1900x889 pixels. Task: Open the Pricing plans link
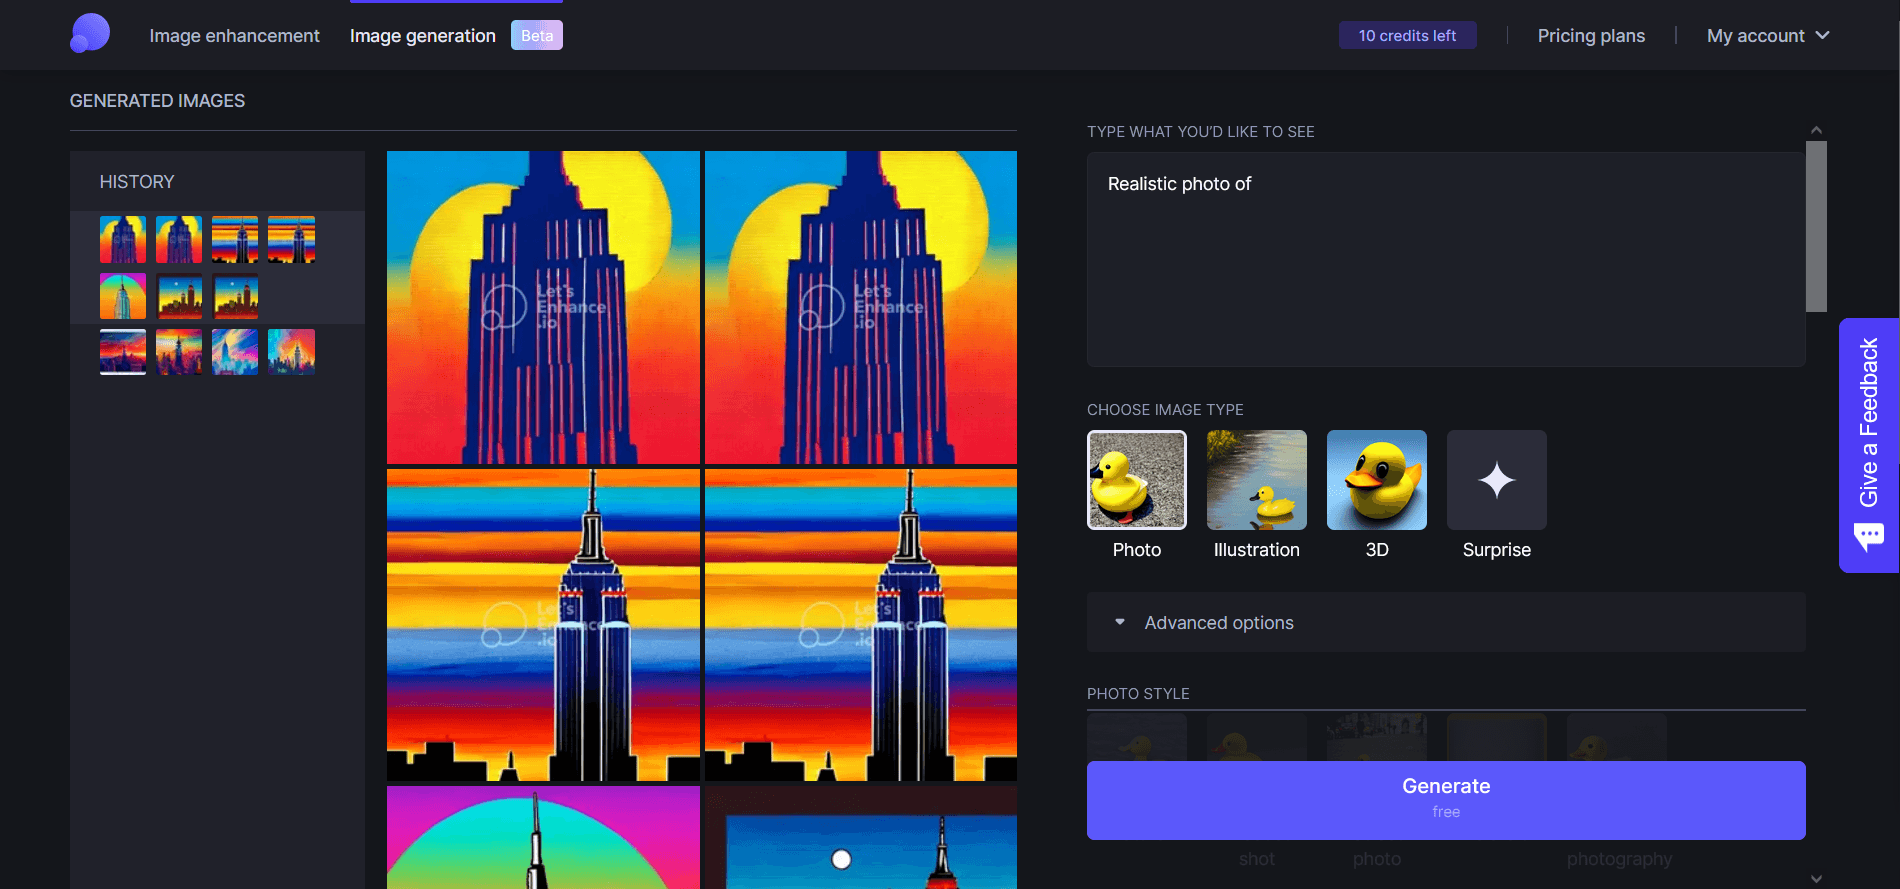click(1590, 36)
